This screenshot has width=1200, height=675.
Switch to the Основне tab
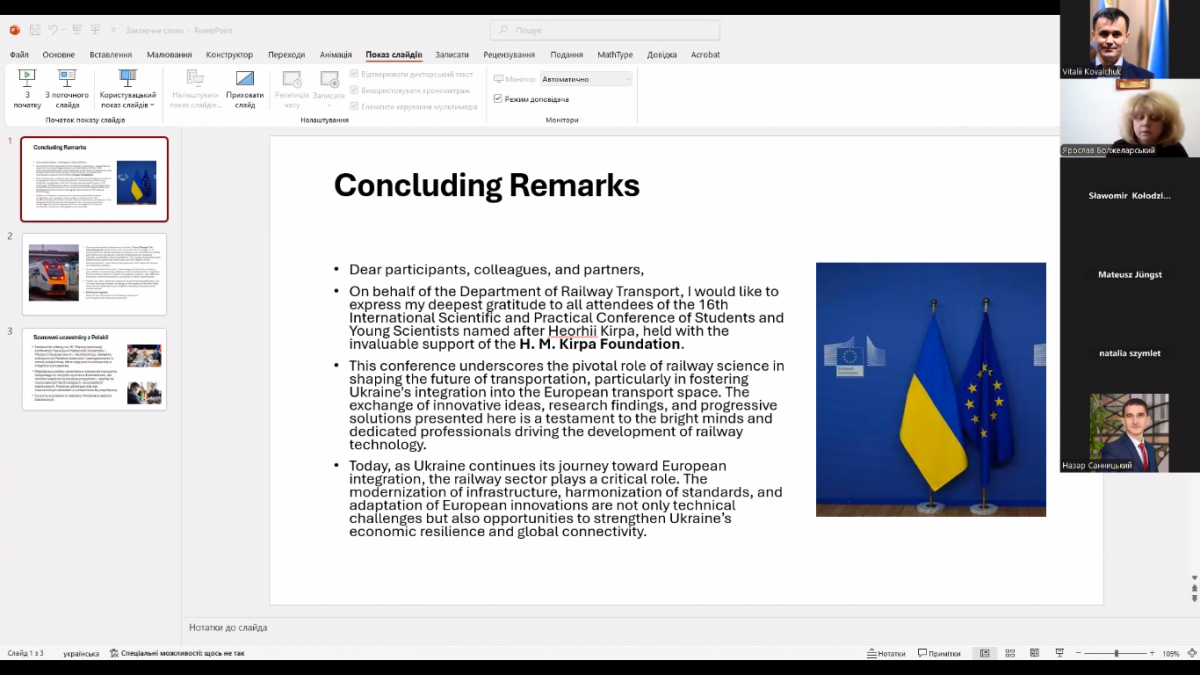(x=59, y=55)
